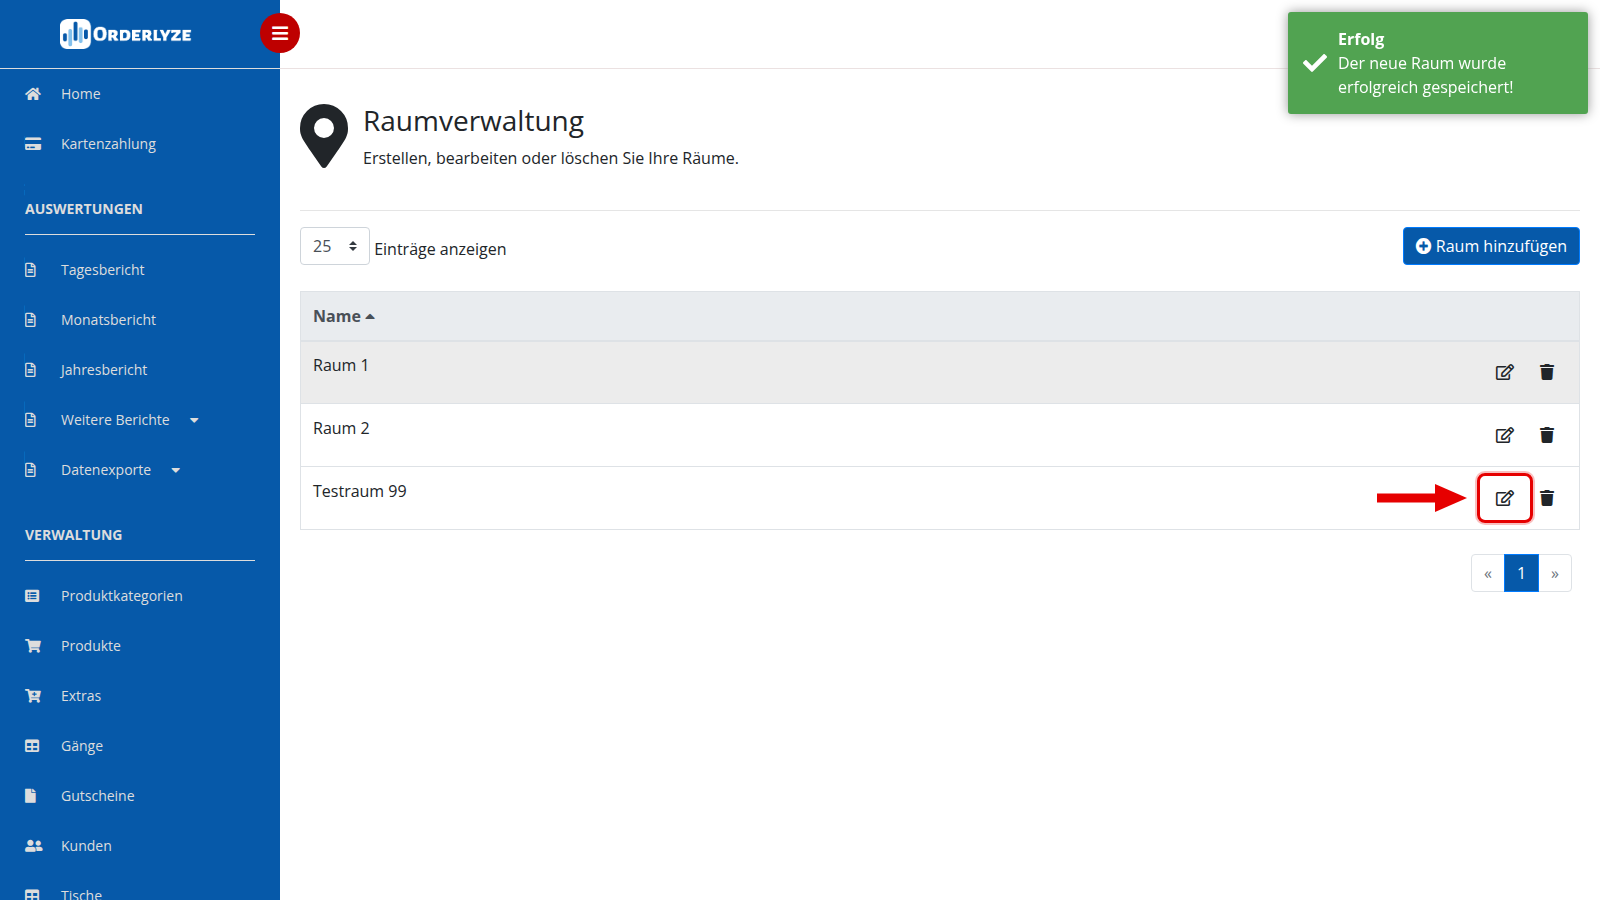Screen dimensions: 1600x900
Task: Open the Monatsbericht report
Action: click(x=109, y=320)
